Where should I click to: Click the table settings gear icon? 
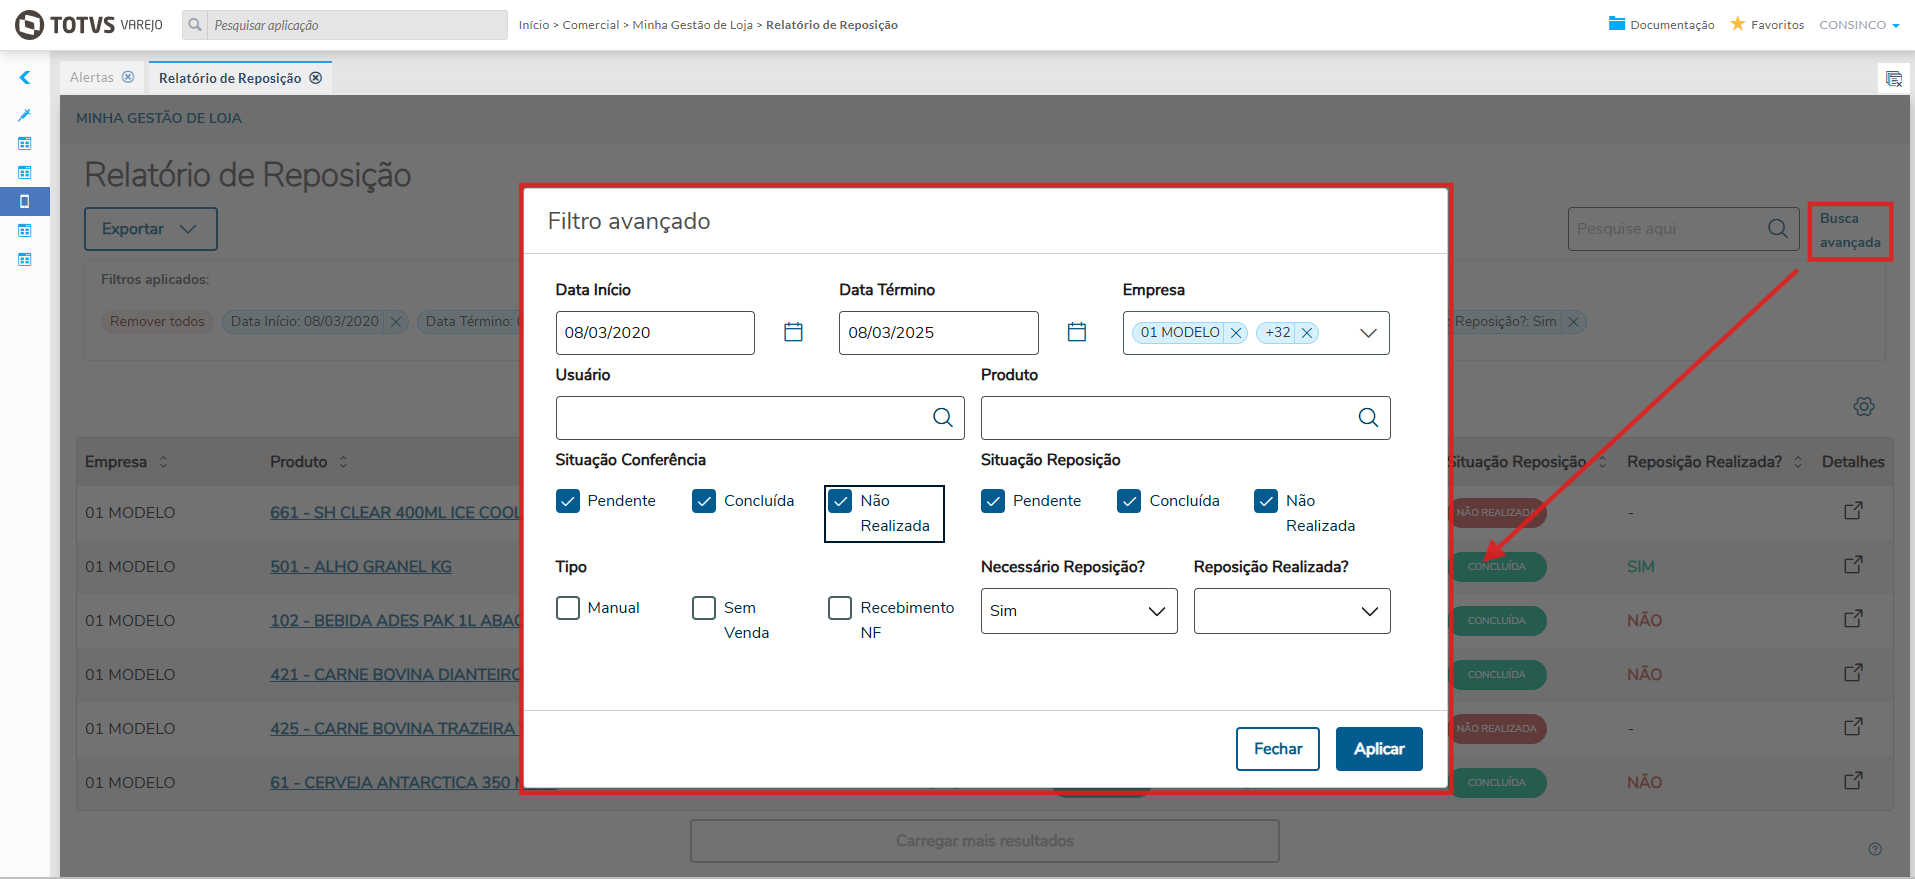click(1864, 407)
